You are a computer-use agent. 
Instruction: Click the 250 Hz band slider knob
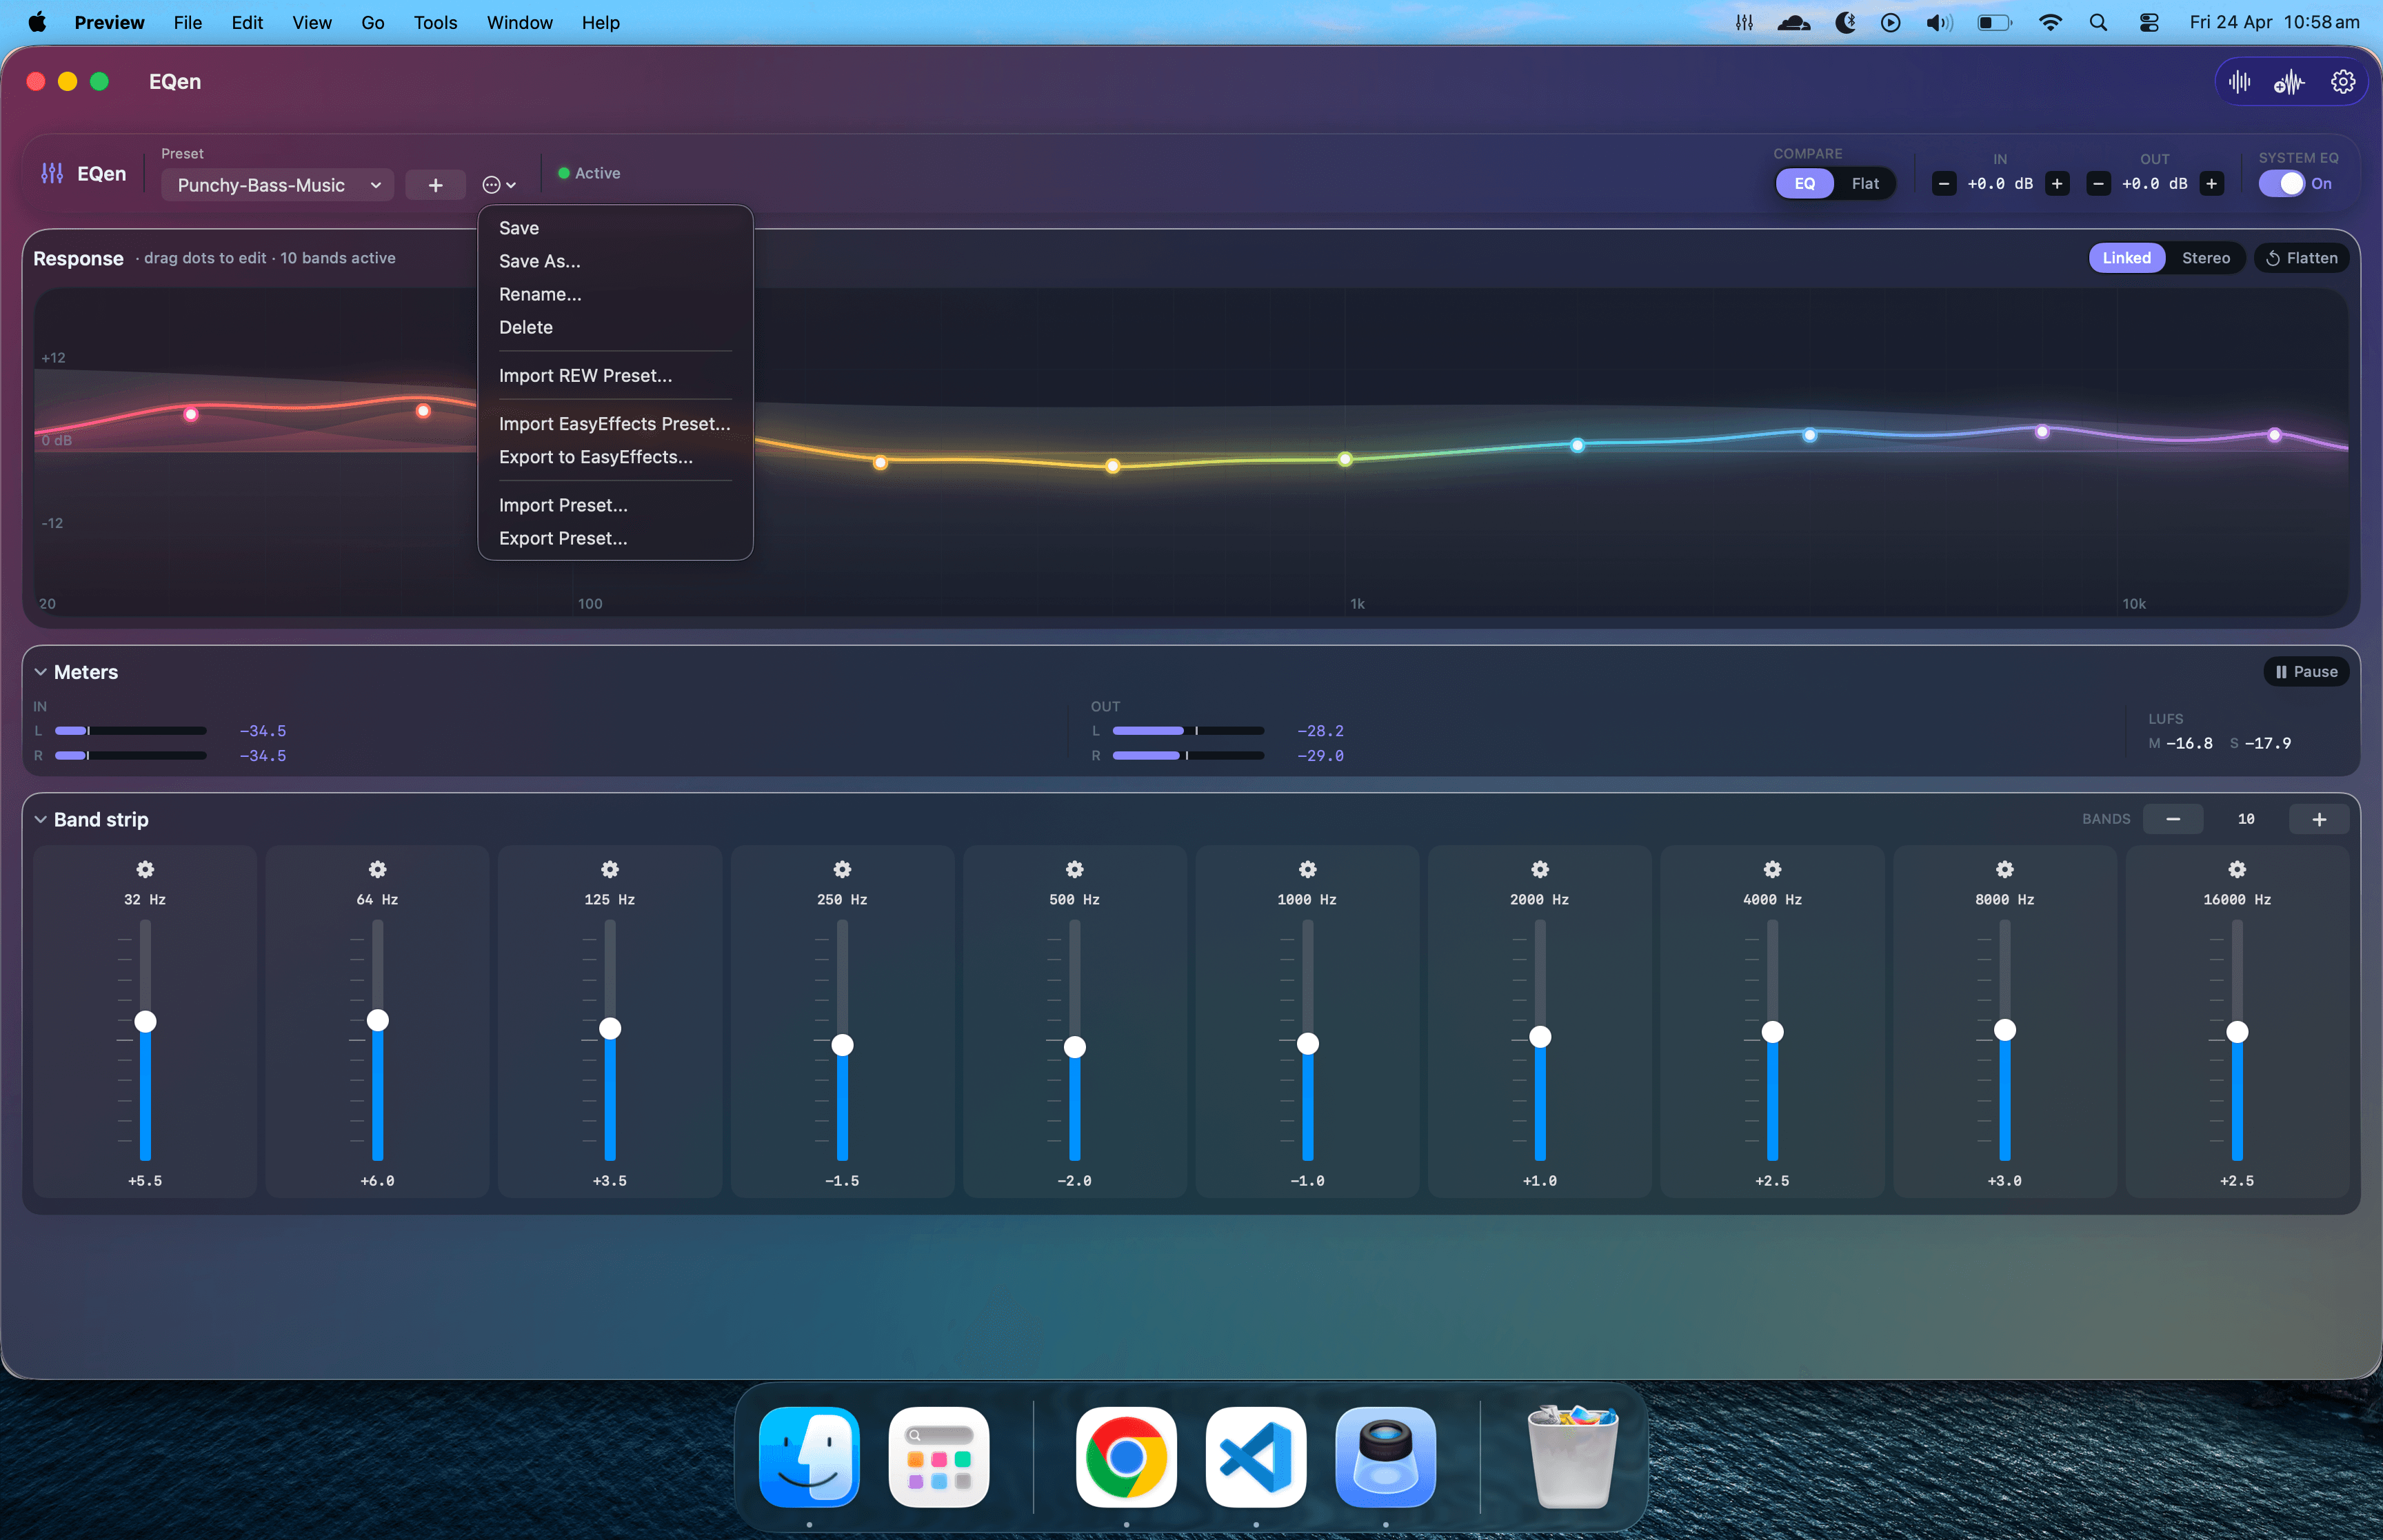click(x=842, y=1045)
